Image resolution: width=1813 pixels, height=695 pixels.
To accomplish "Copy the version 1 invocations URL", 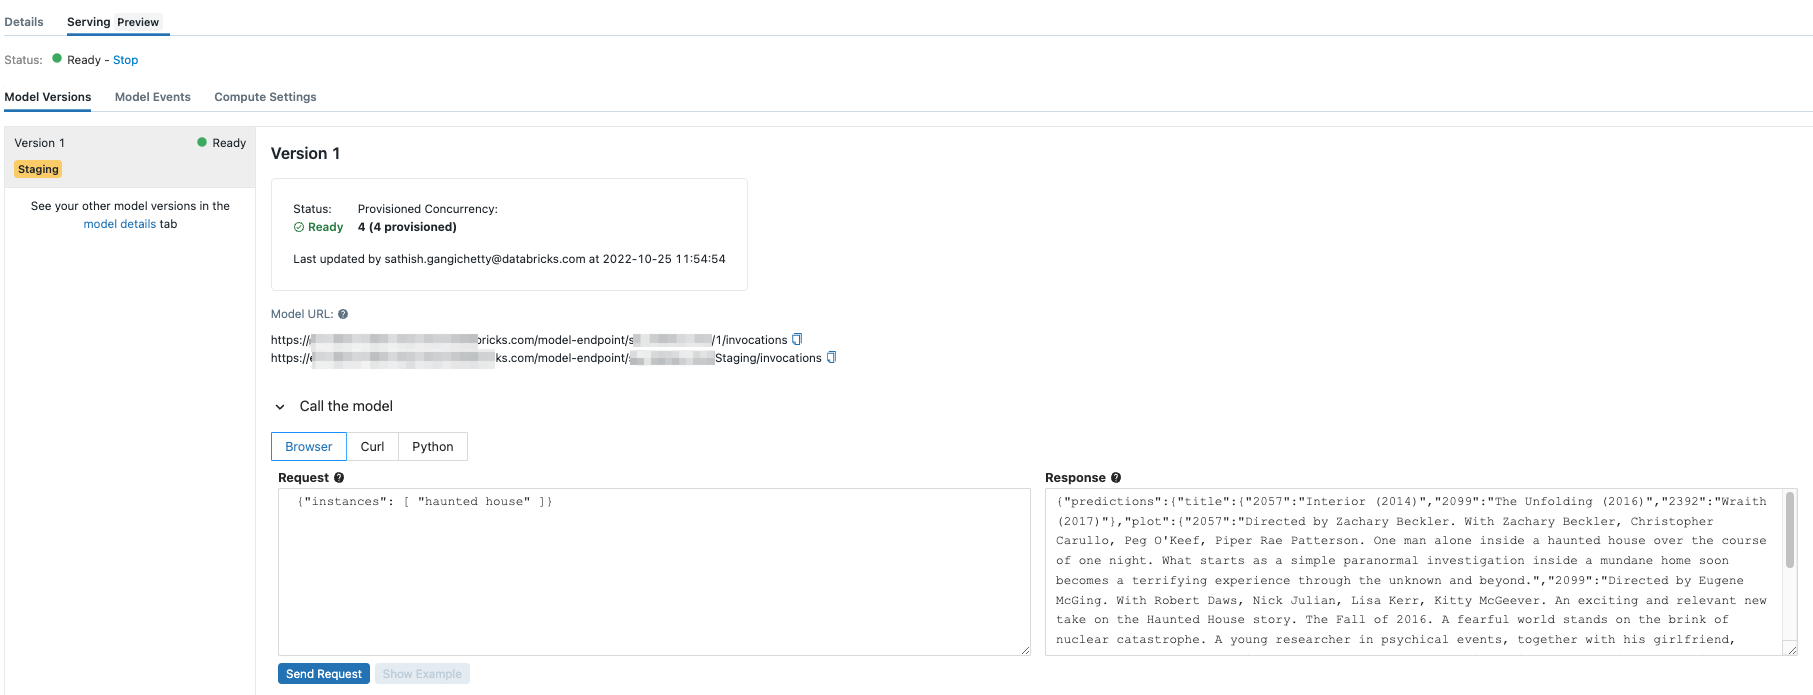I will [797, 339].
